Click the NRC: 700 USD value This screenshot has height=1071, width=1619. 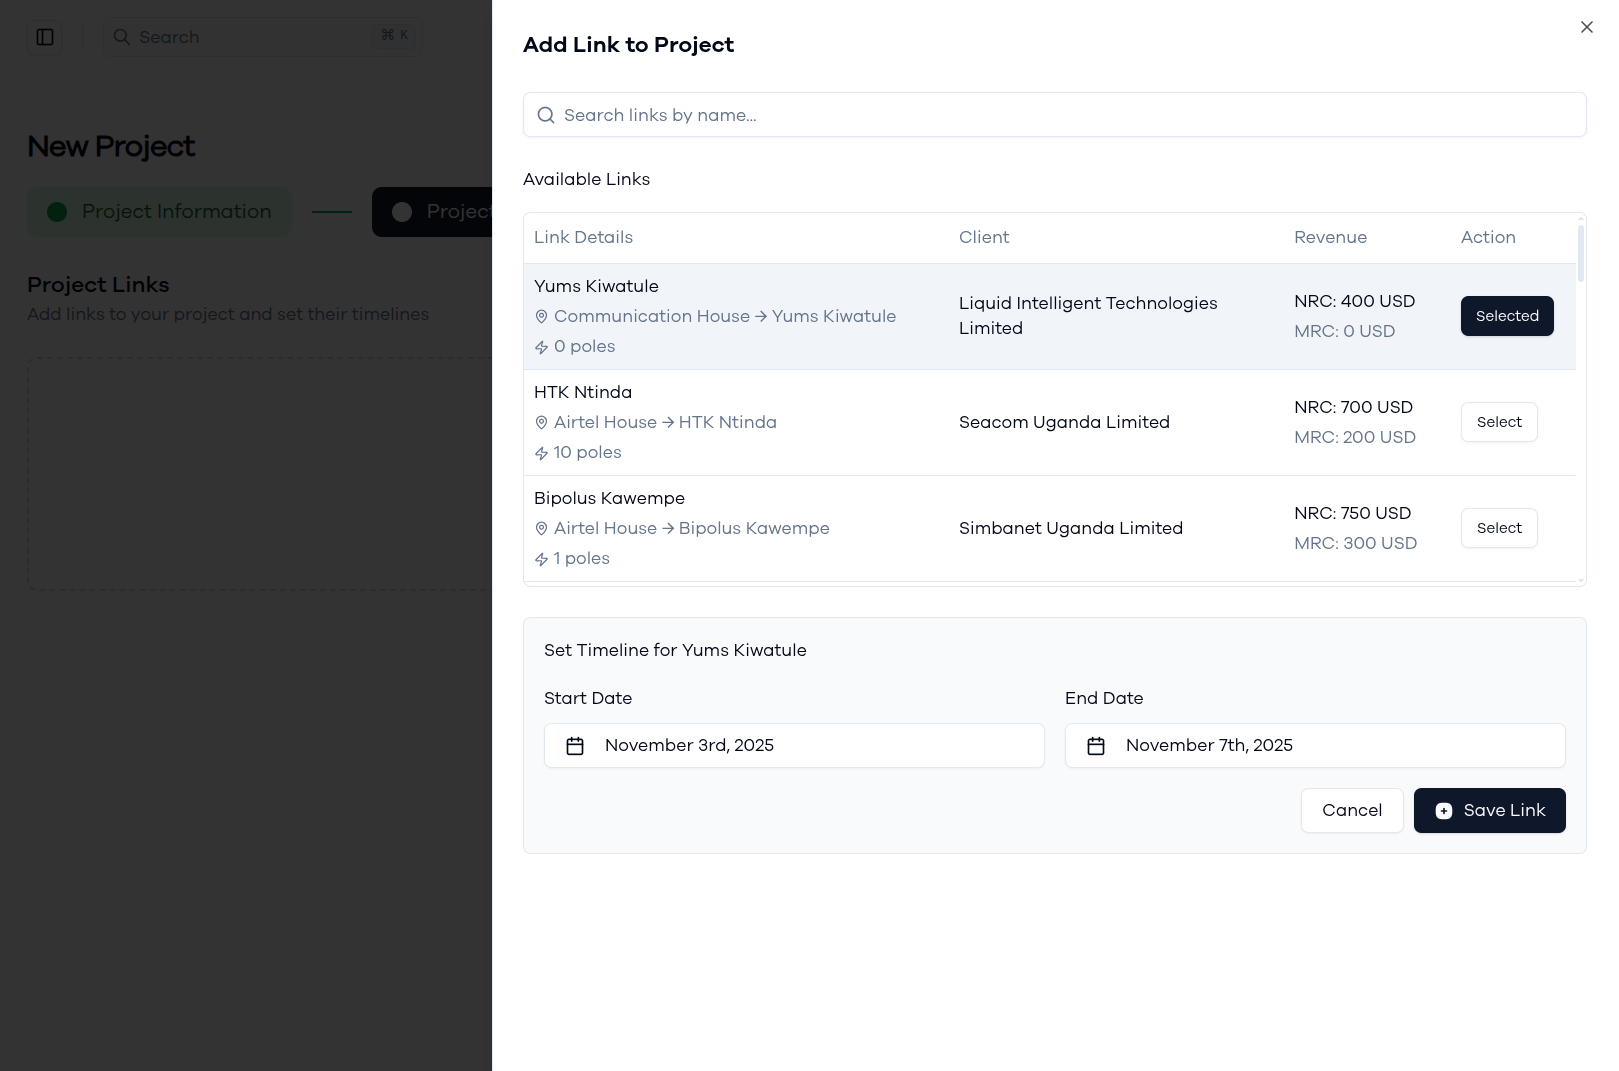1353,407
